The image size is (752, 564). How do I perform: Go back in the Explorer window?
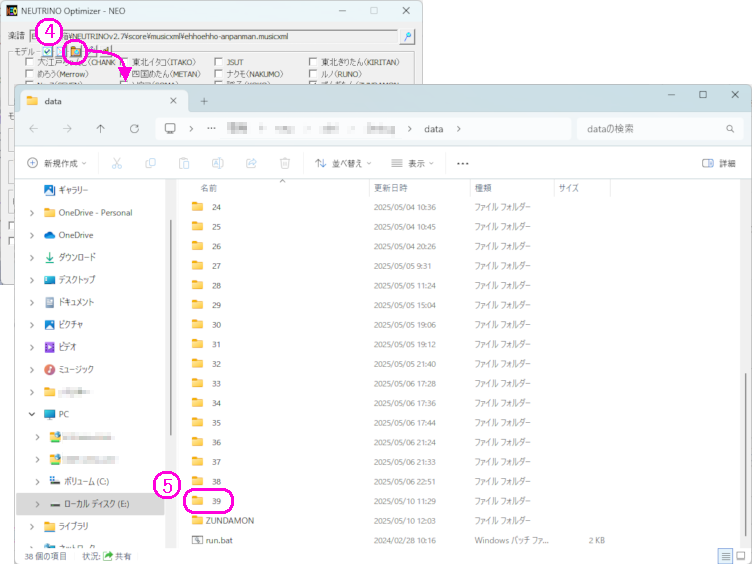pos(34,129)
